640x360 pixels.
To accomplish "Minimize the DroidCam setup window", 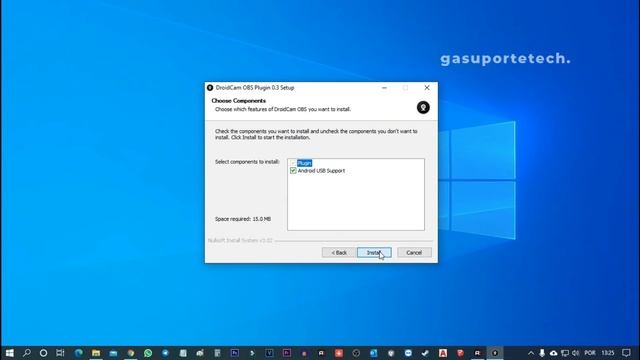I will pos(384,88).
